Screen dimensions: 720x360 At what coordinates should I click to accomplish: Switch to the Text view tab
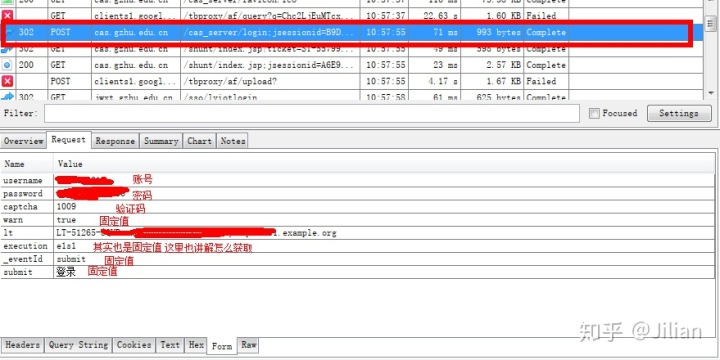click(170, 344)
